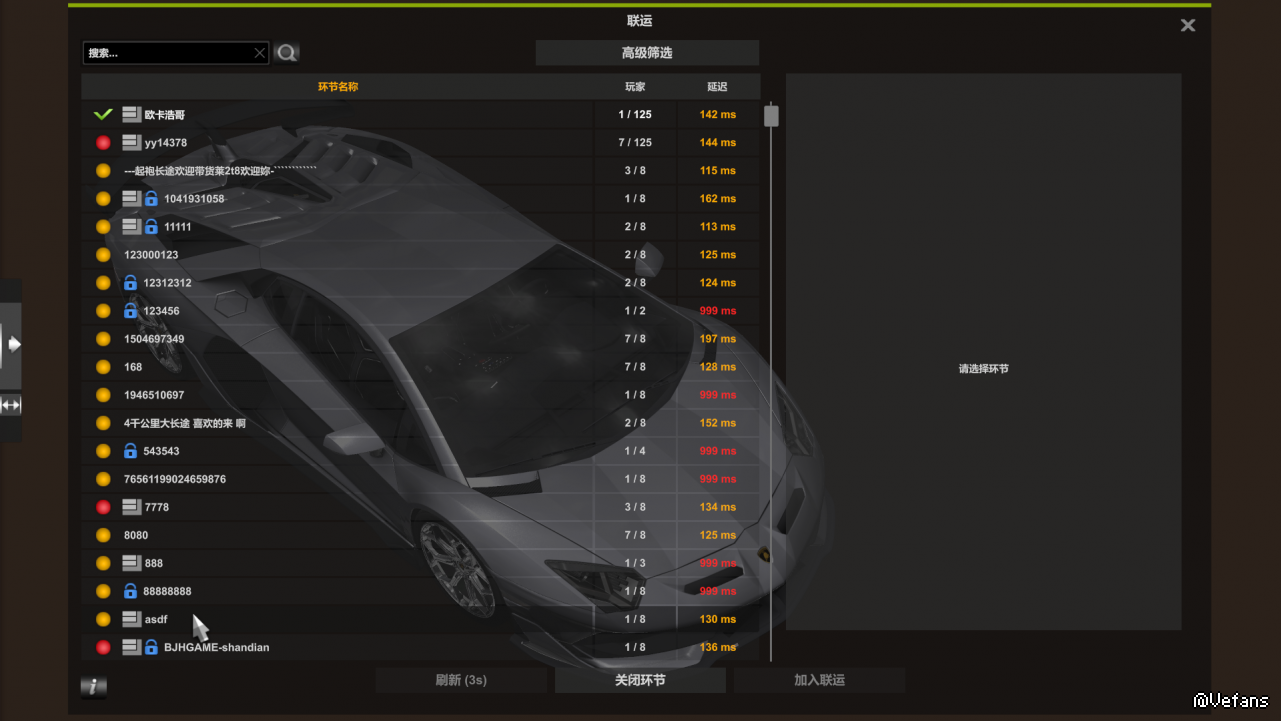Viewport: 1281px width, 721px height.
Task: Click the mod list icon beside 888
Action: (132, 563)
